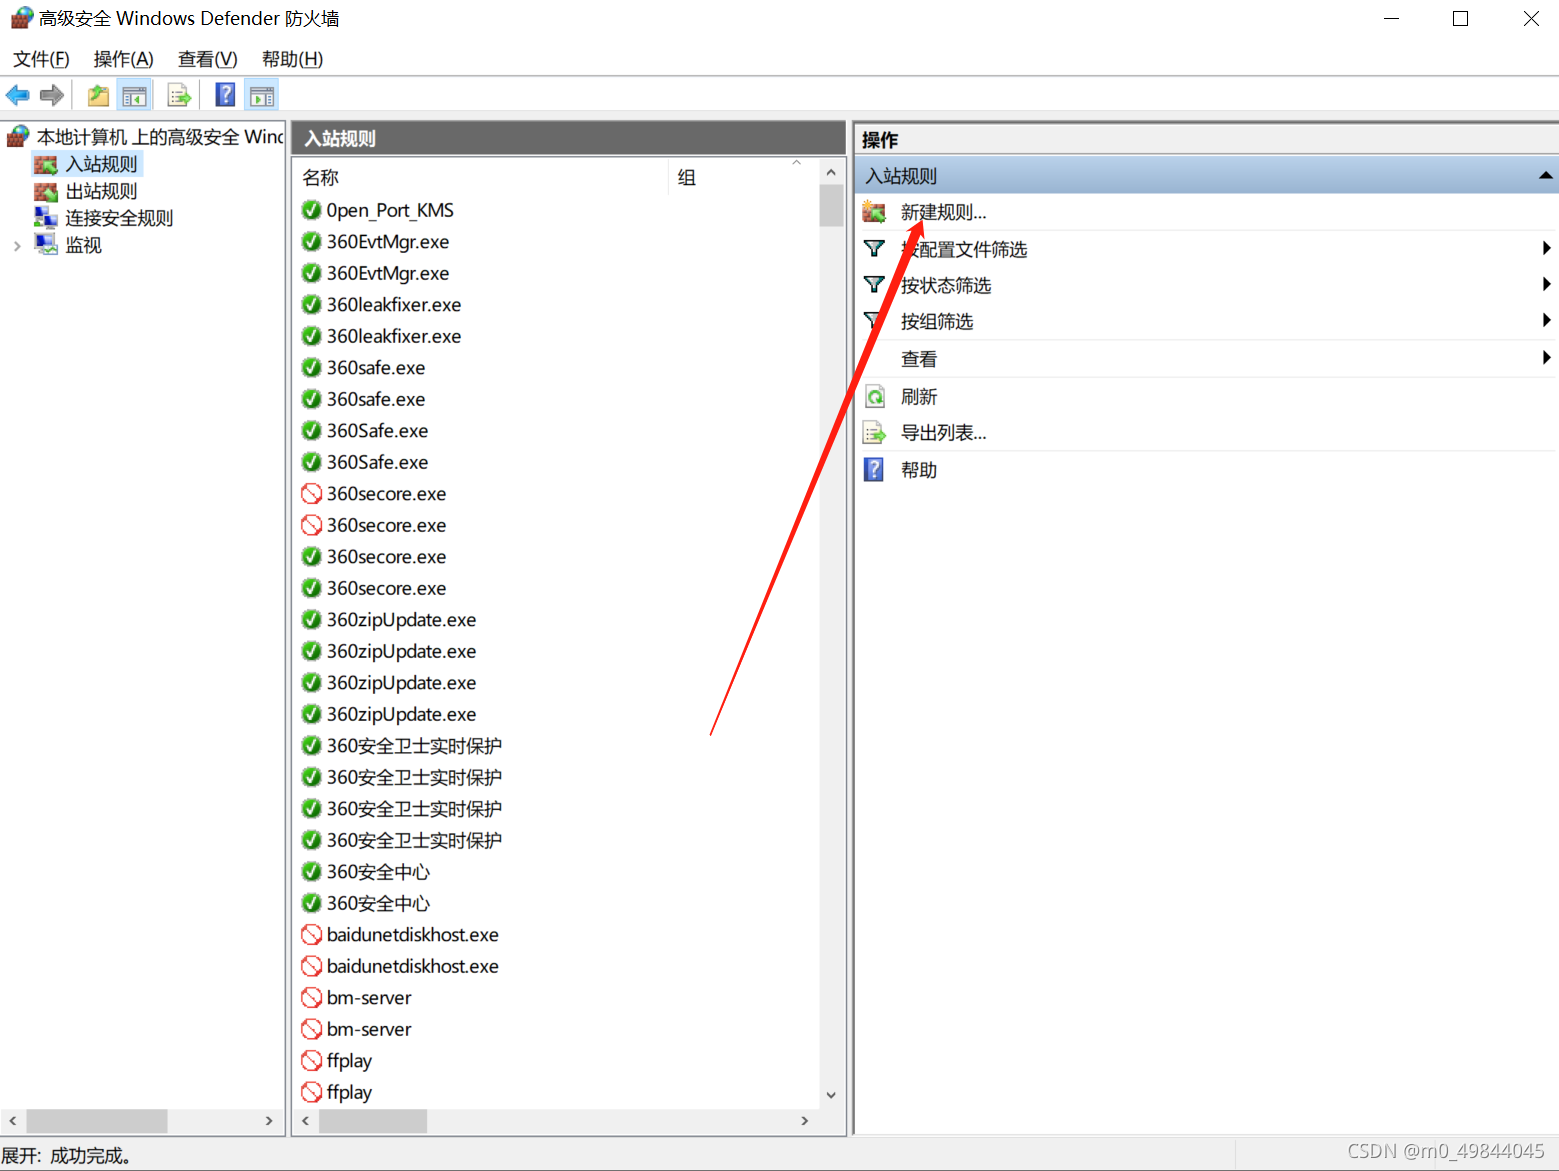Open the 按配置文件筛选 submenu arrow
The height and width of the screenshot is (1171, 1559).
pos(1546,248)
